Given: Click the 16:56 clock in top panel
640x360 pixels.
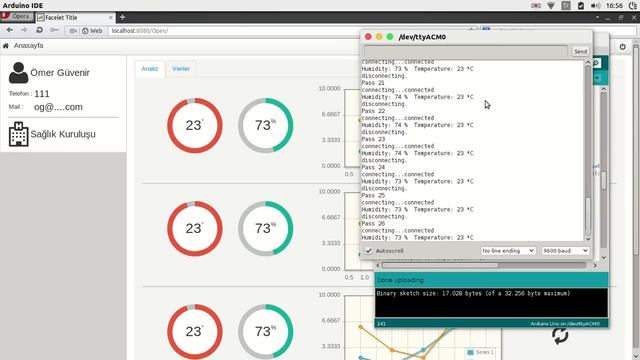Looking at the screenshot, I should 614,6.
